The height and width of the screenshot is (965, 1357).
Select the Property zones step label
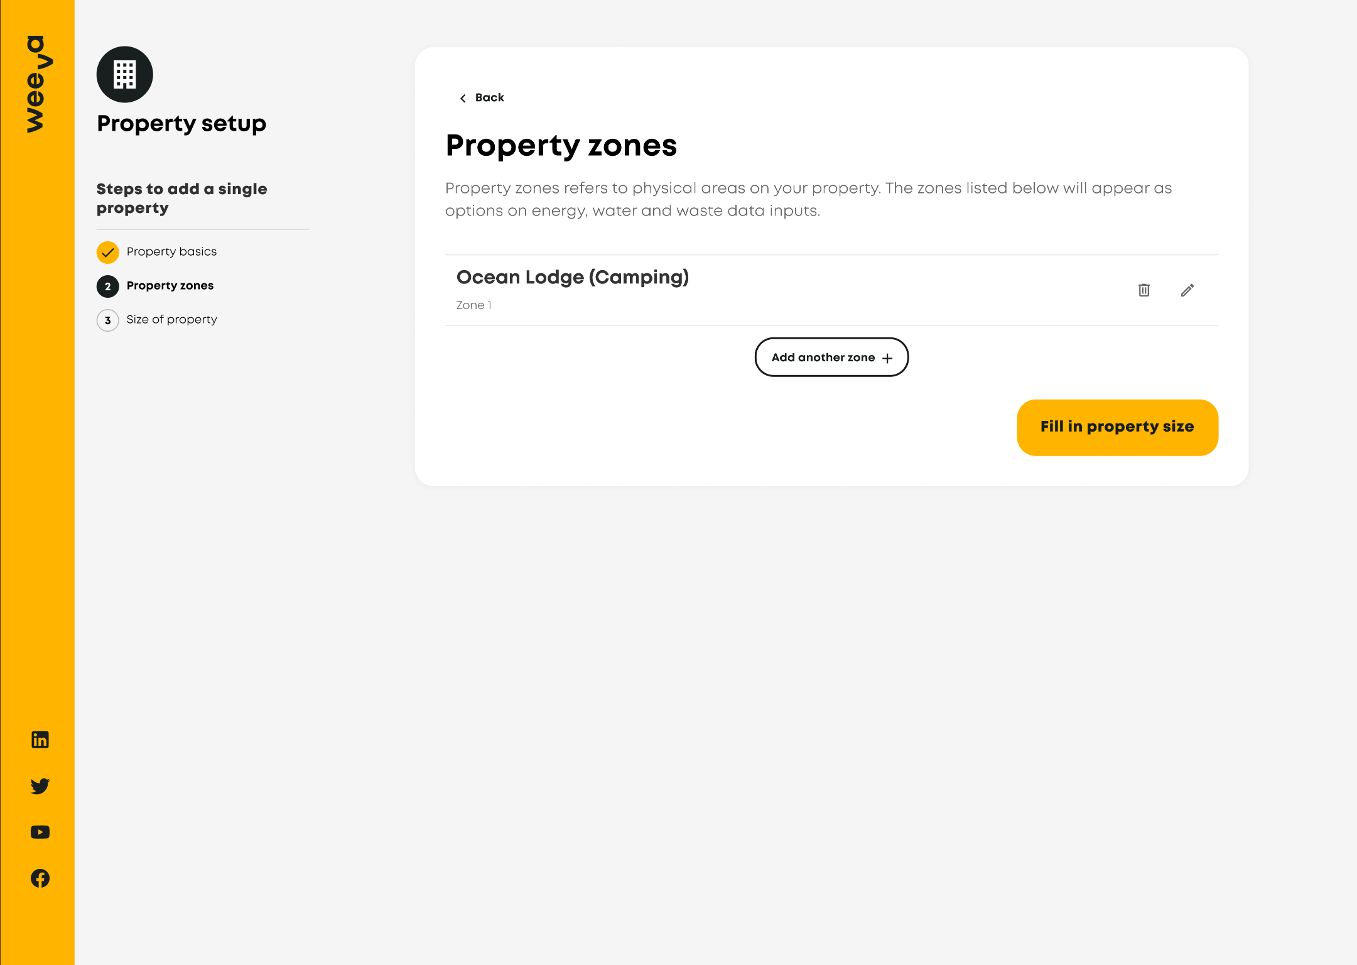pyautogui.click(x=170, y=286)
